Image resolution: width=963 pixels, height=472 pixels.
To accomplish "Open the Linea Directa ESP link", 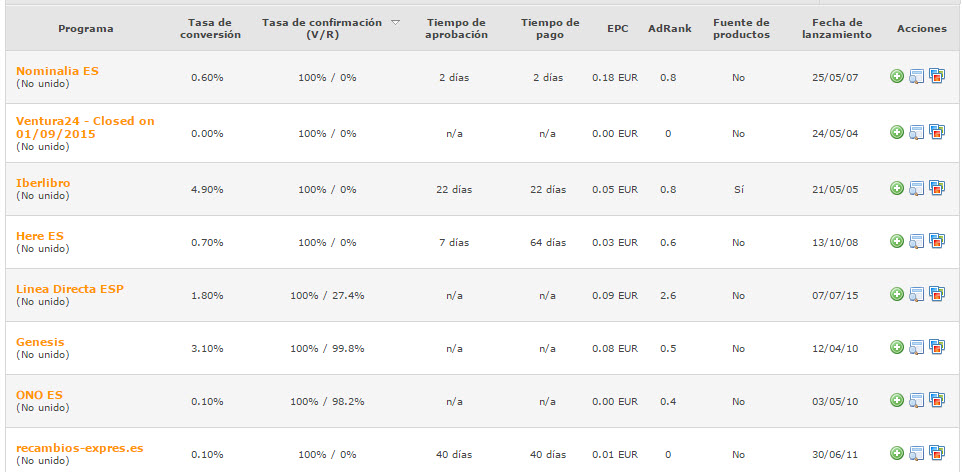I will click(x=70, y=288).
